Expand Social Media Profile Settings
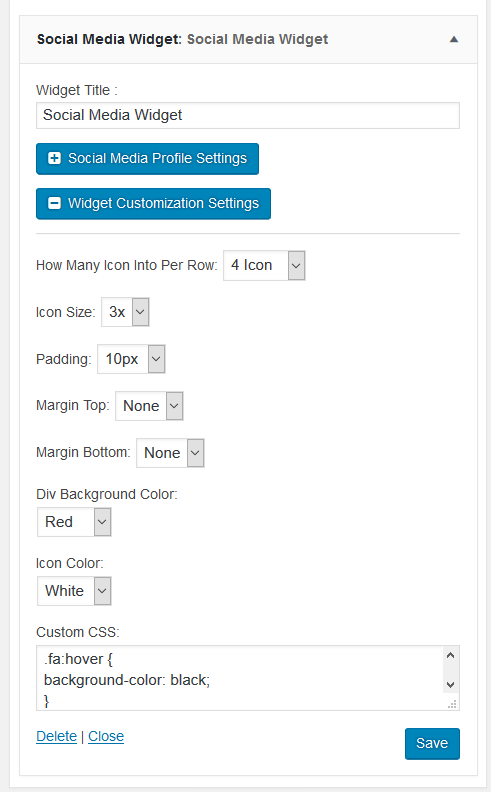 click(148, 159)
